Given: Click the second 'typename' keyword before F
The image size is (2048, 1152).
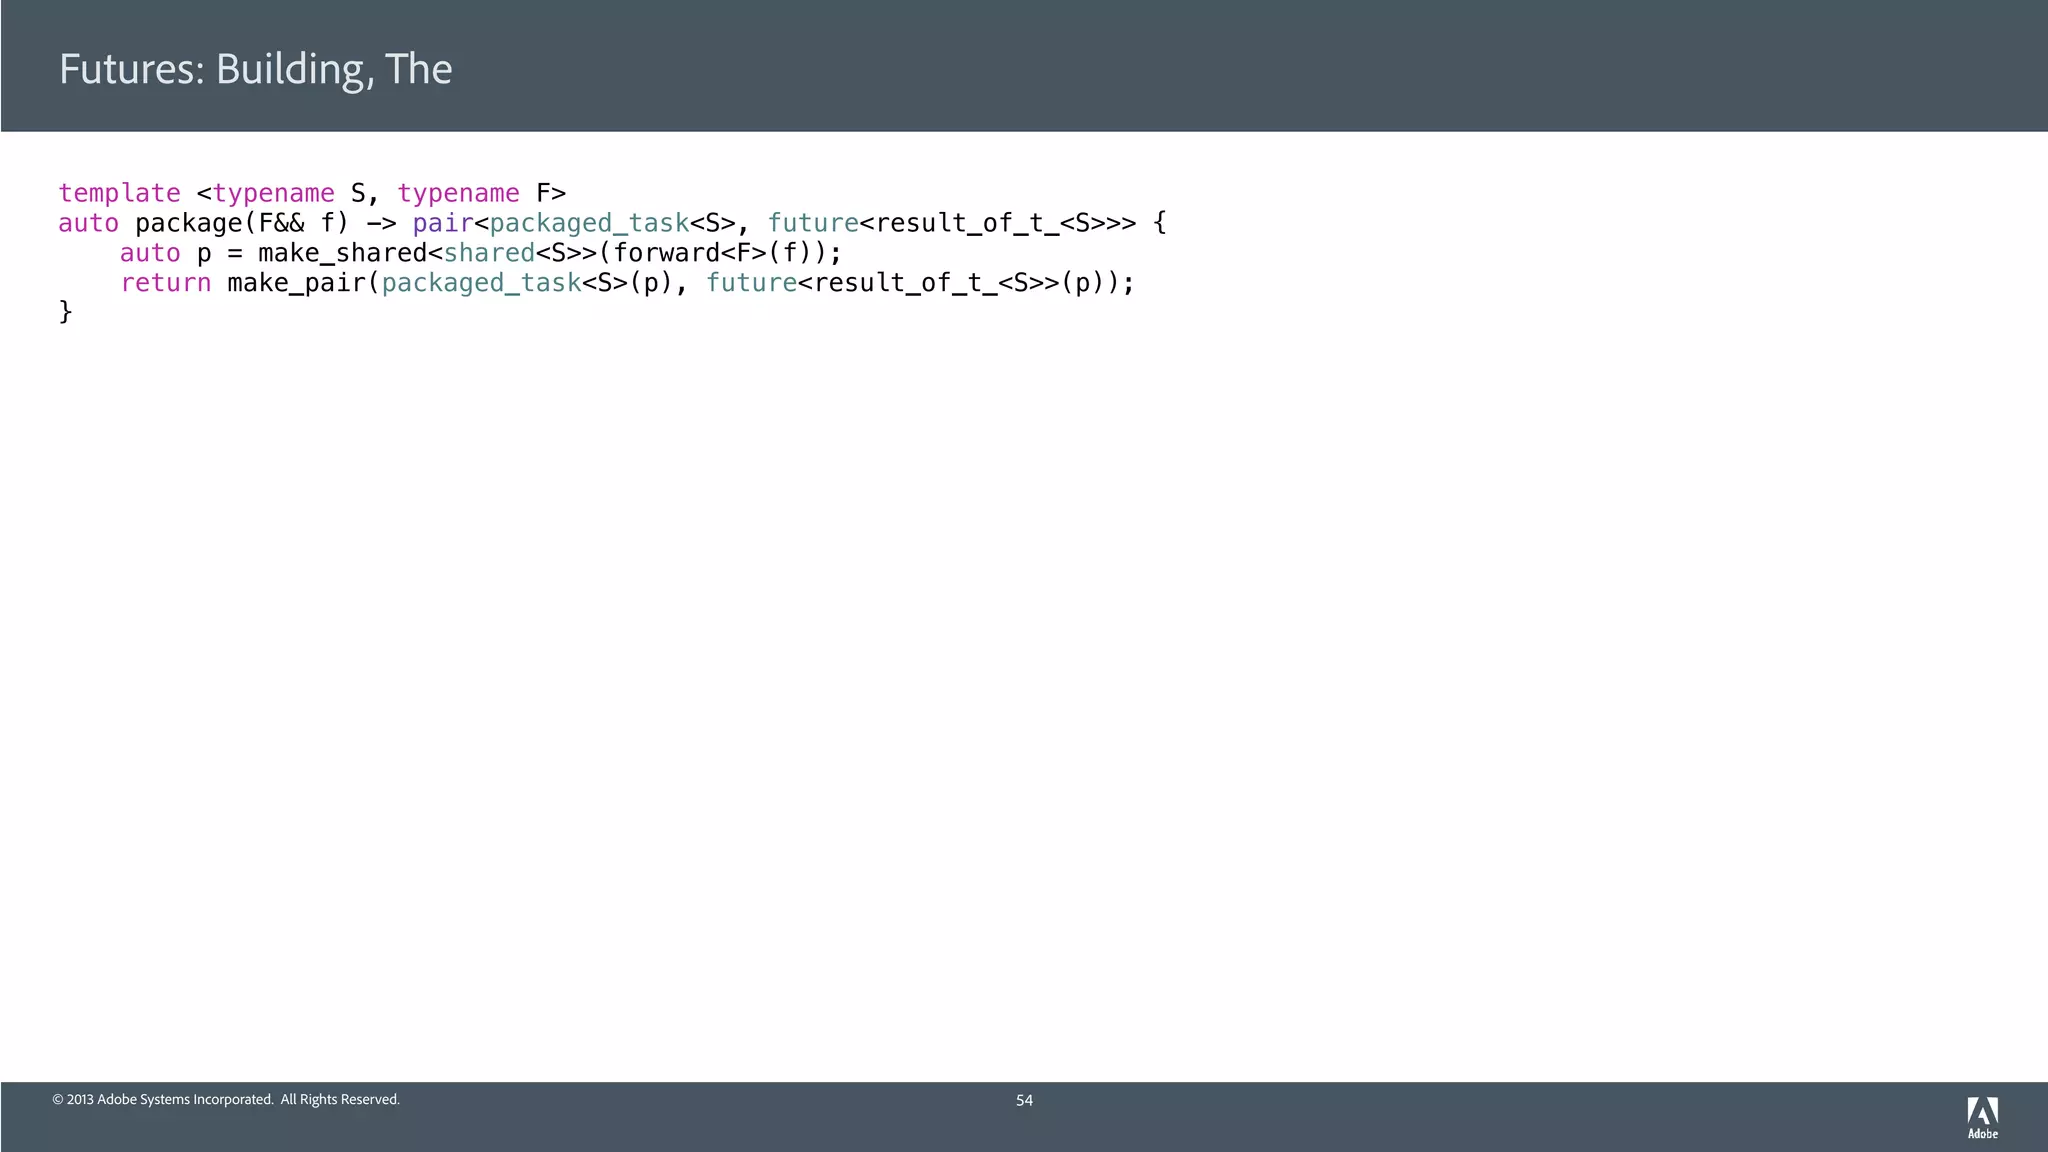Looking at the screenshot, I should 458,193.
